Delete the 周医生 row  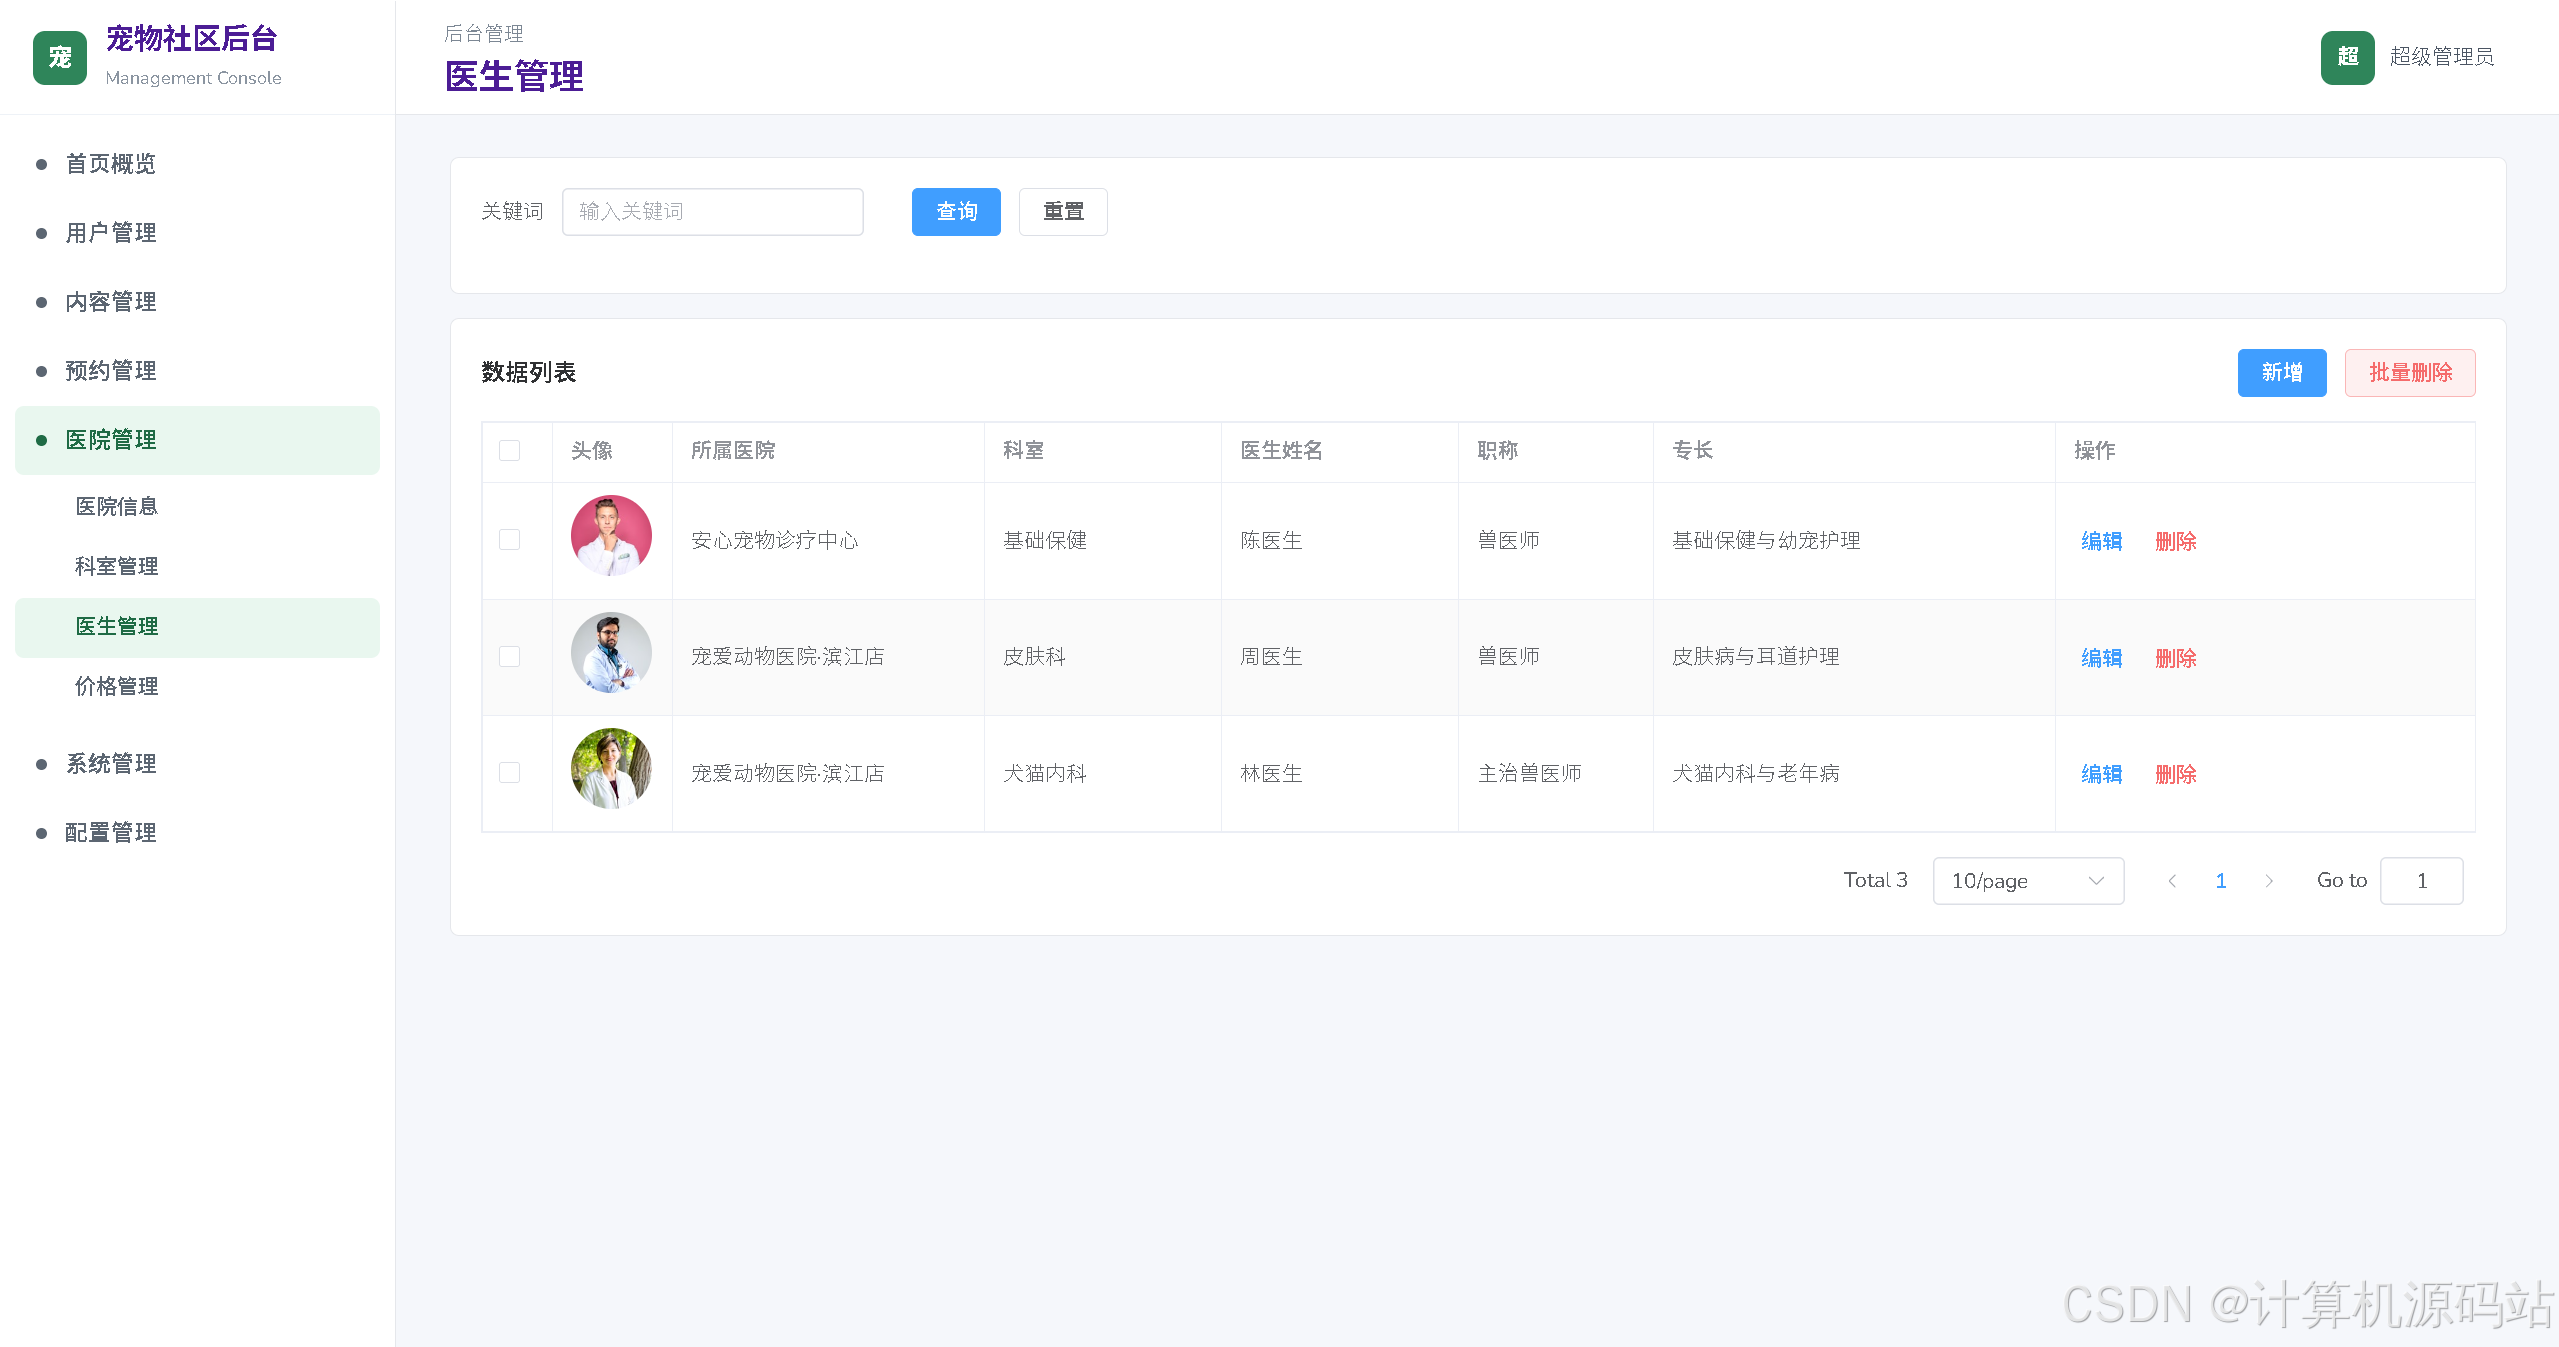2175,658
